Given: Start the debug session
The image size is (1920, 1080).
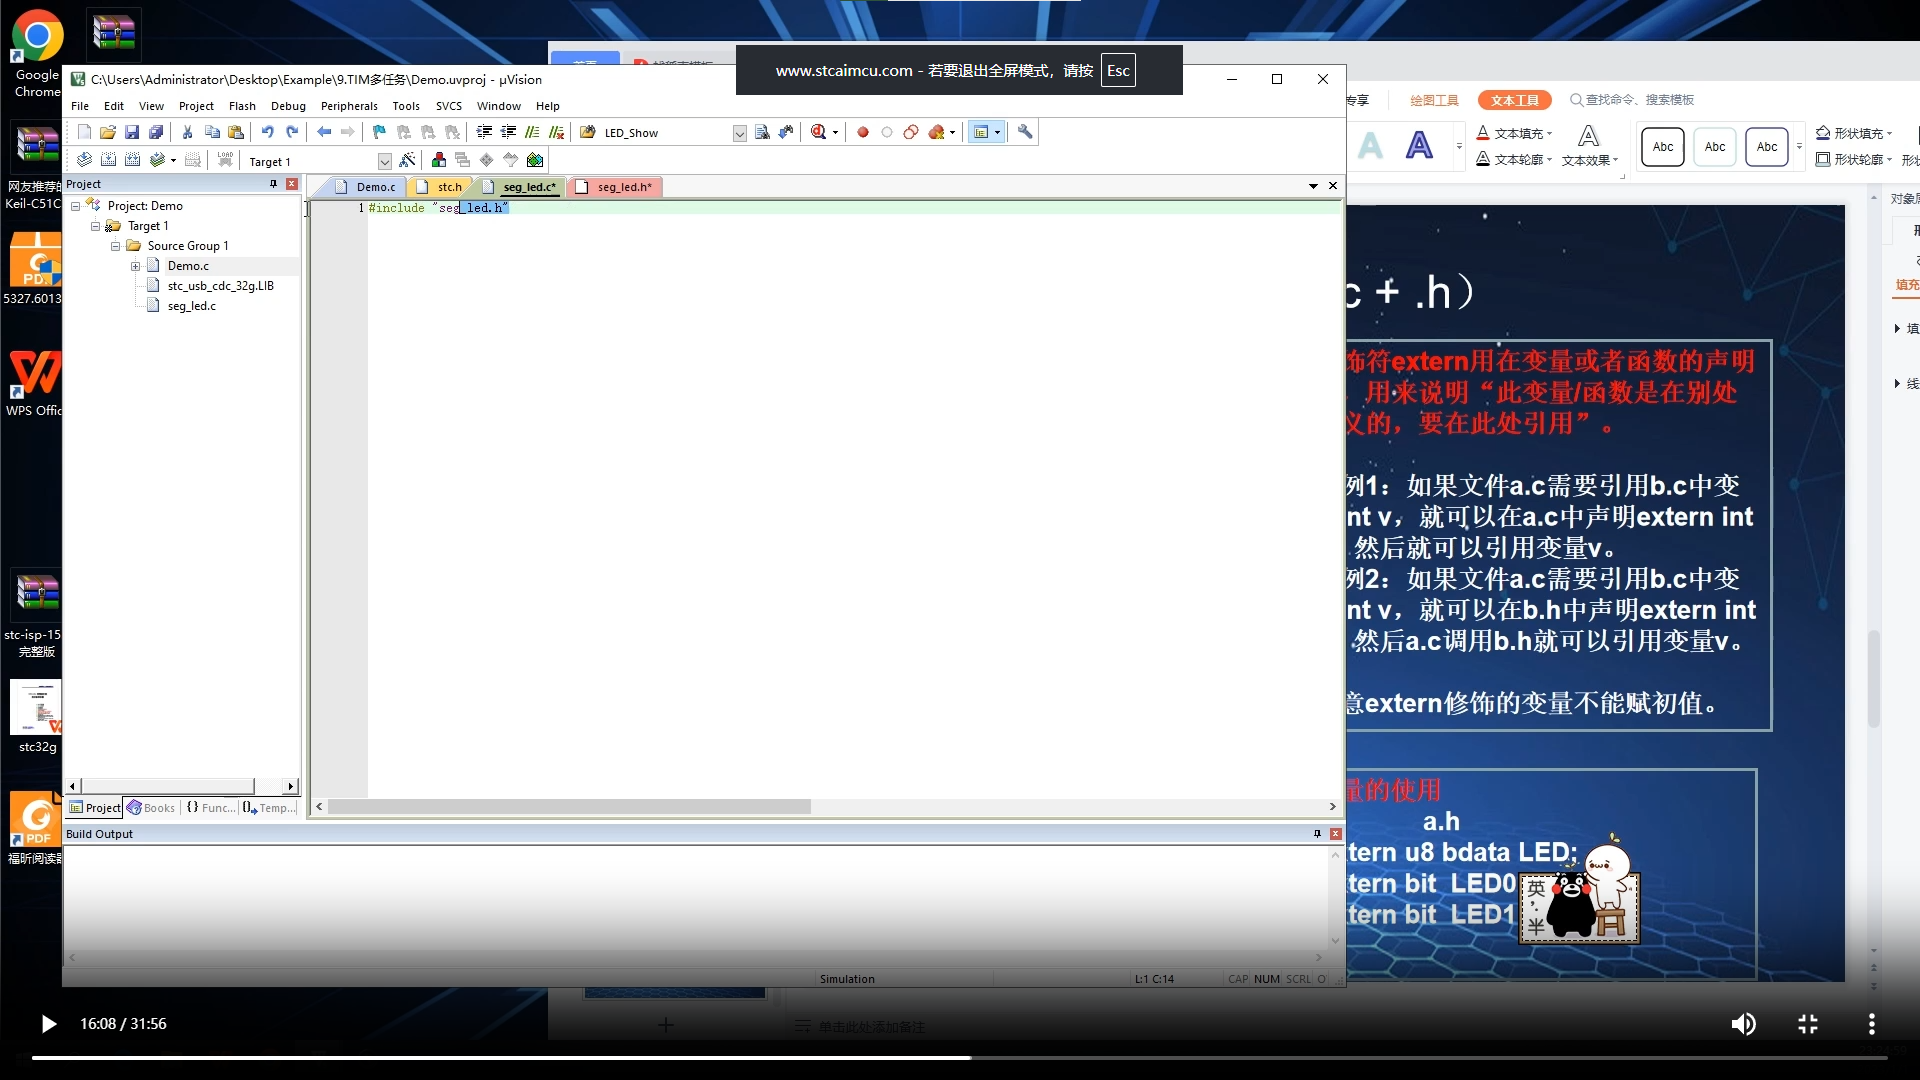Looking at the screenshot, I should (x=819, y=132).
